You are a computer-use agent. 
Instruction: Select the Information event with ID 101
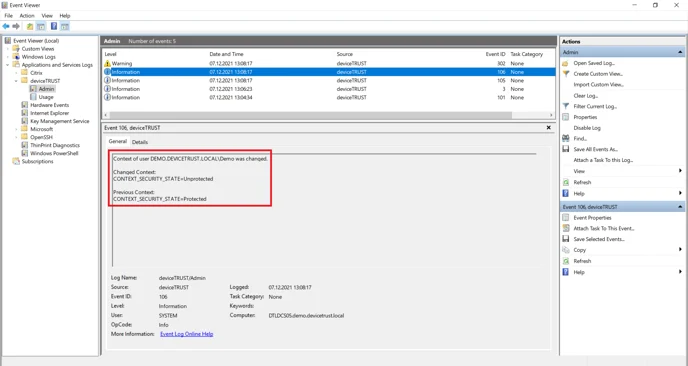(329, 97)
